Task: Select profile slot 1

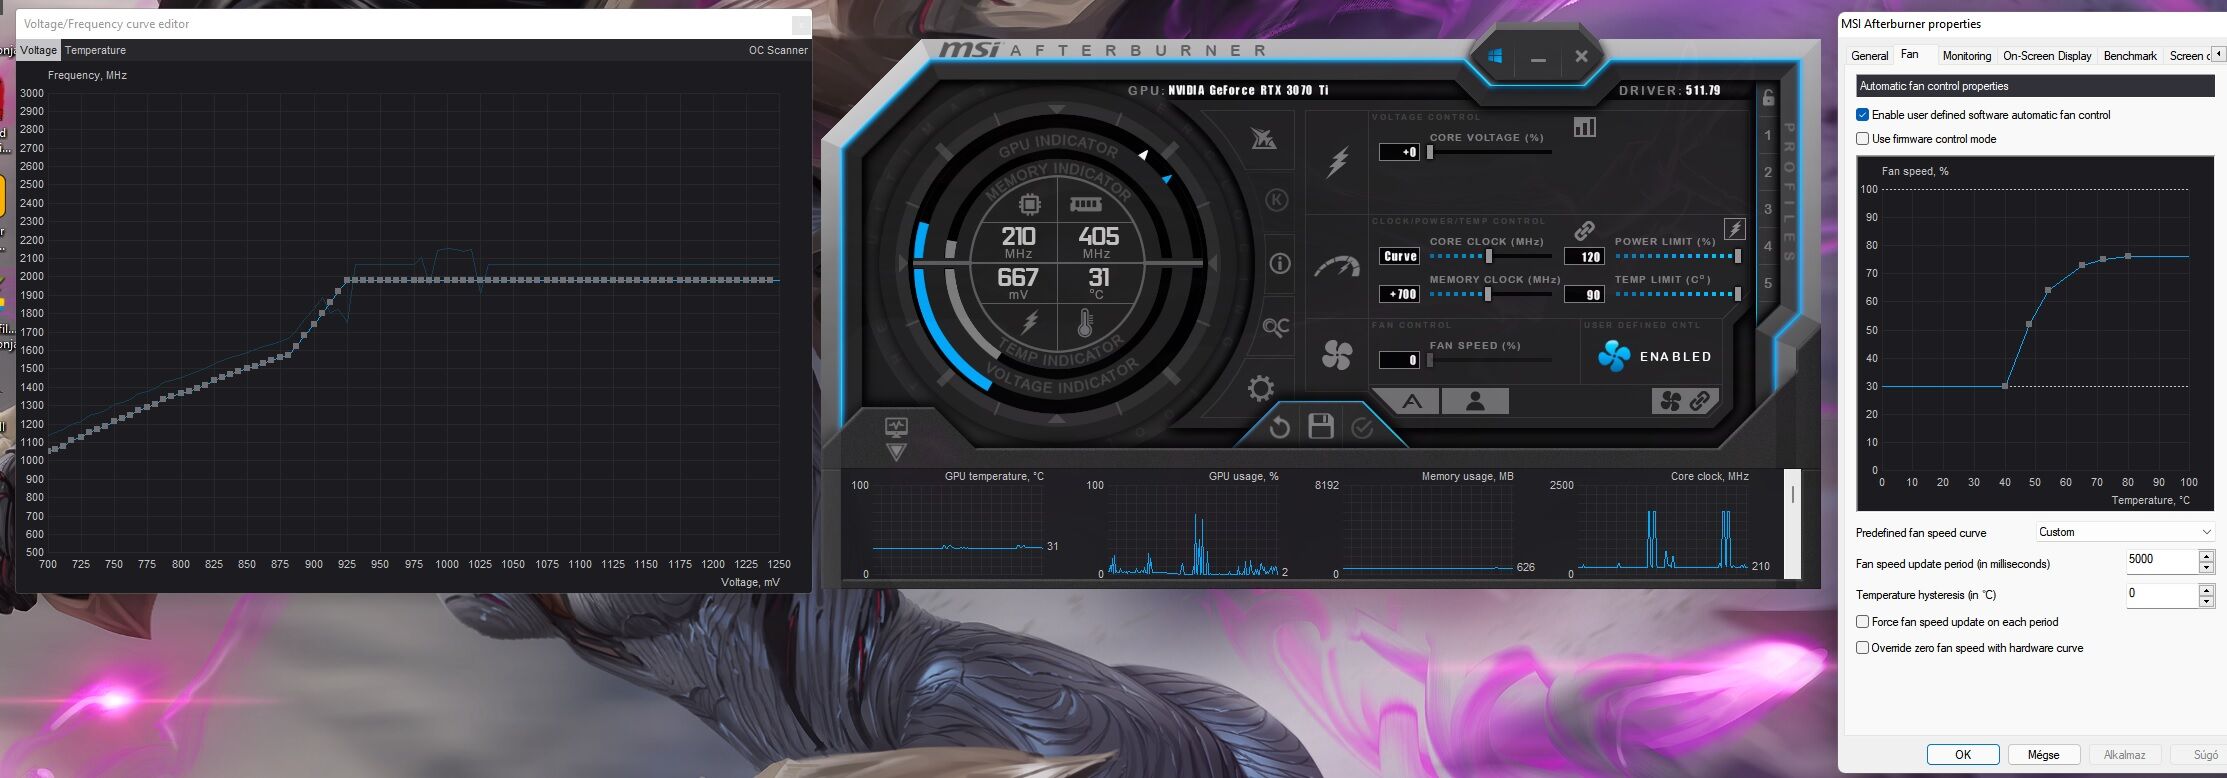Action: [x=1768, y=135]
